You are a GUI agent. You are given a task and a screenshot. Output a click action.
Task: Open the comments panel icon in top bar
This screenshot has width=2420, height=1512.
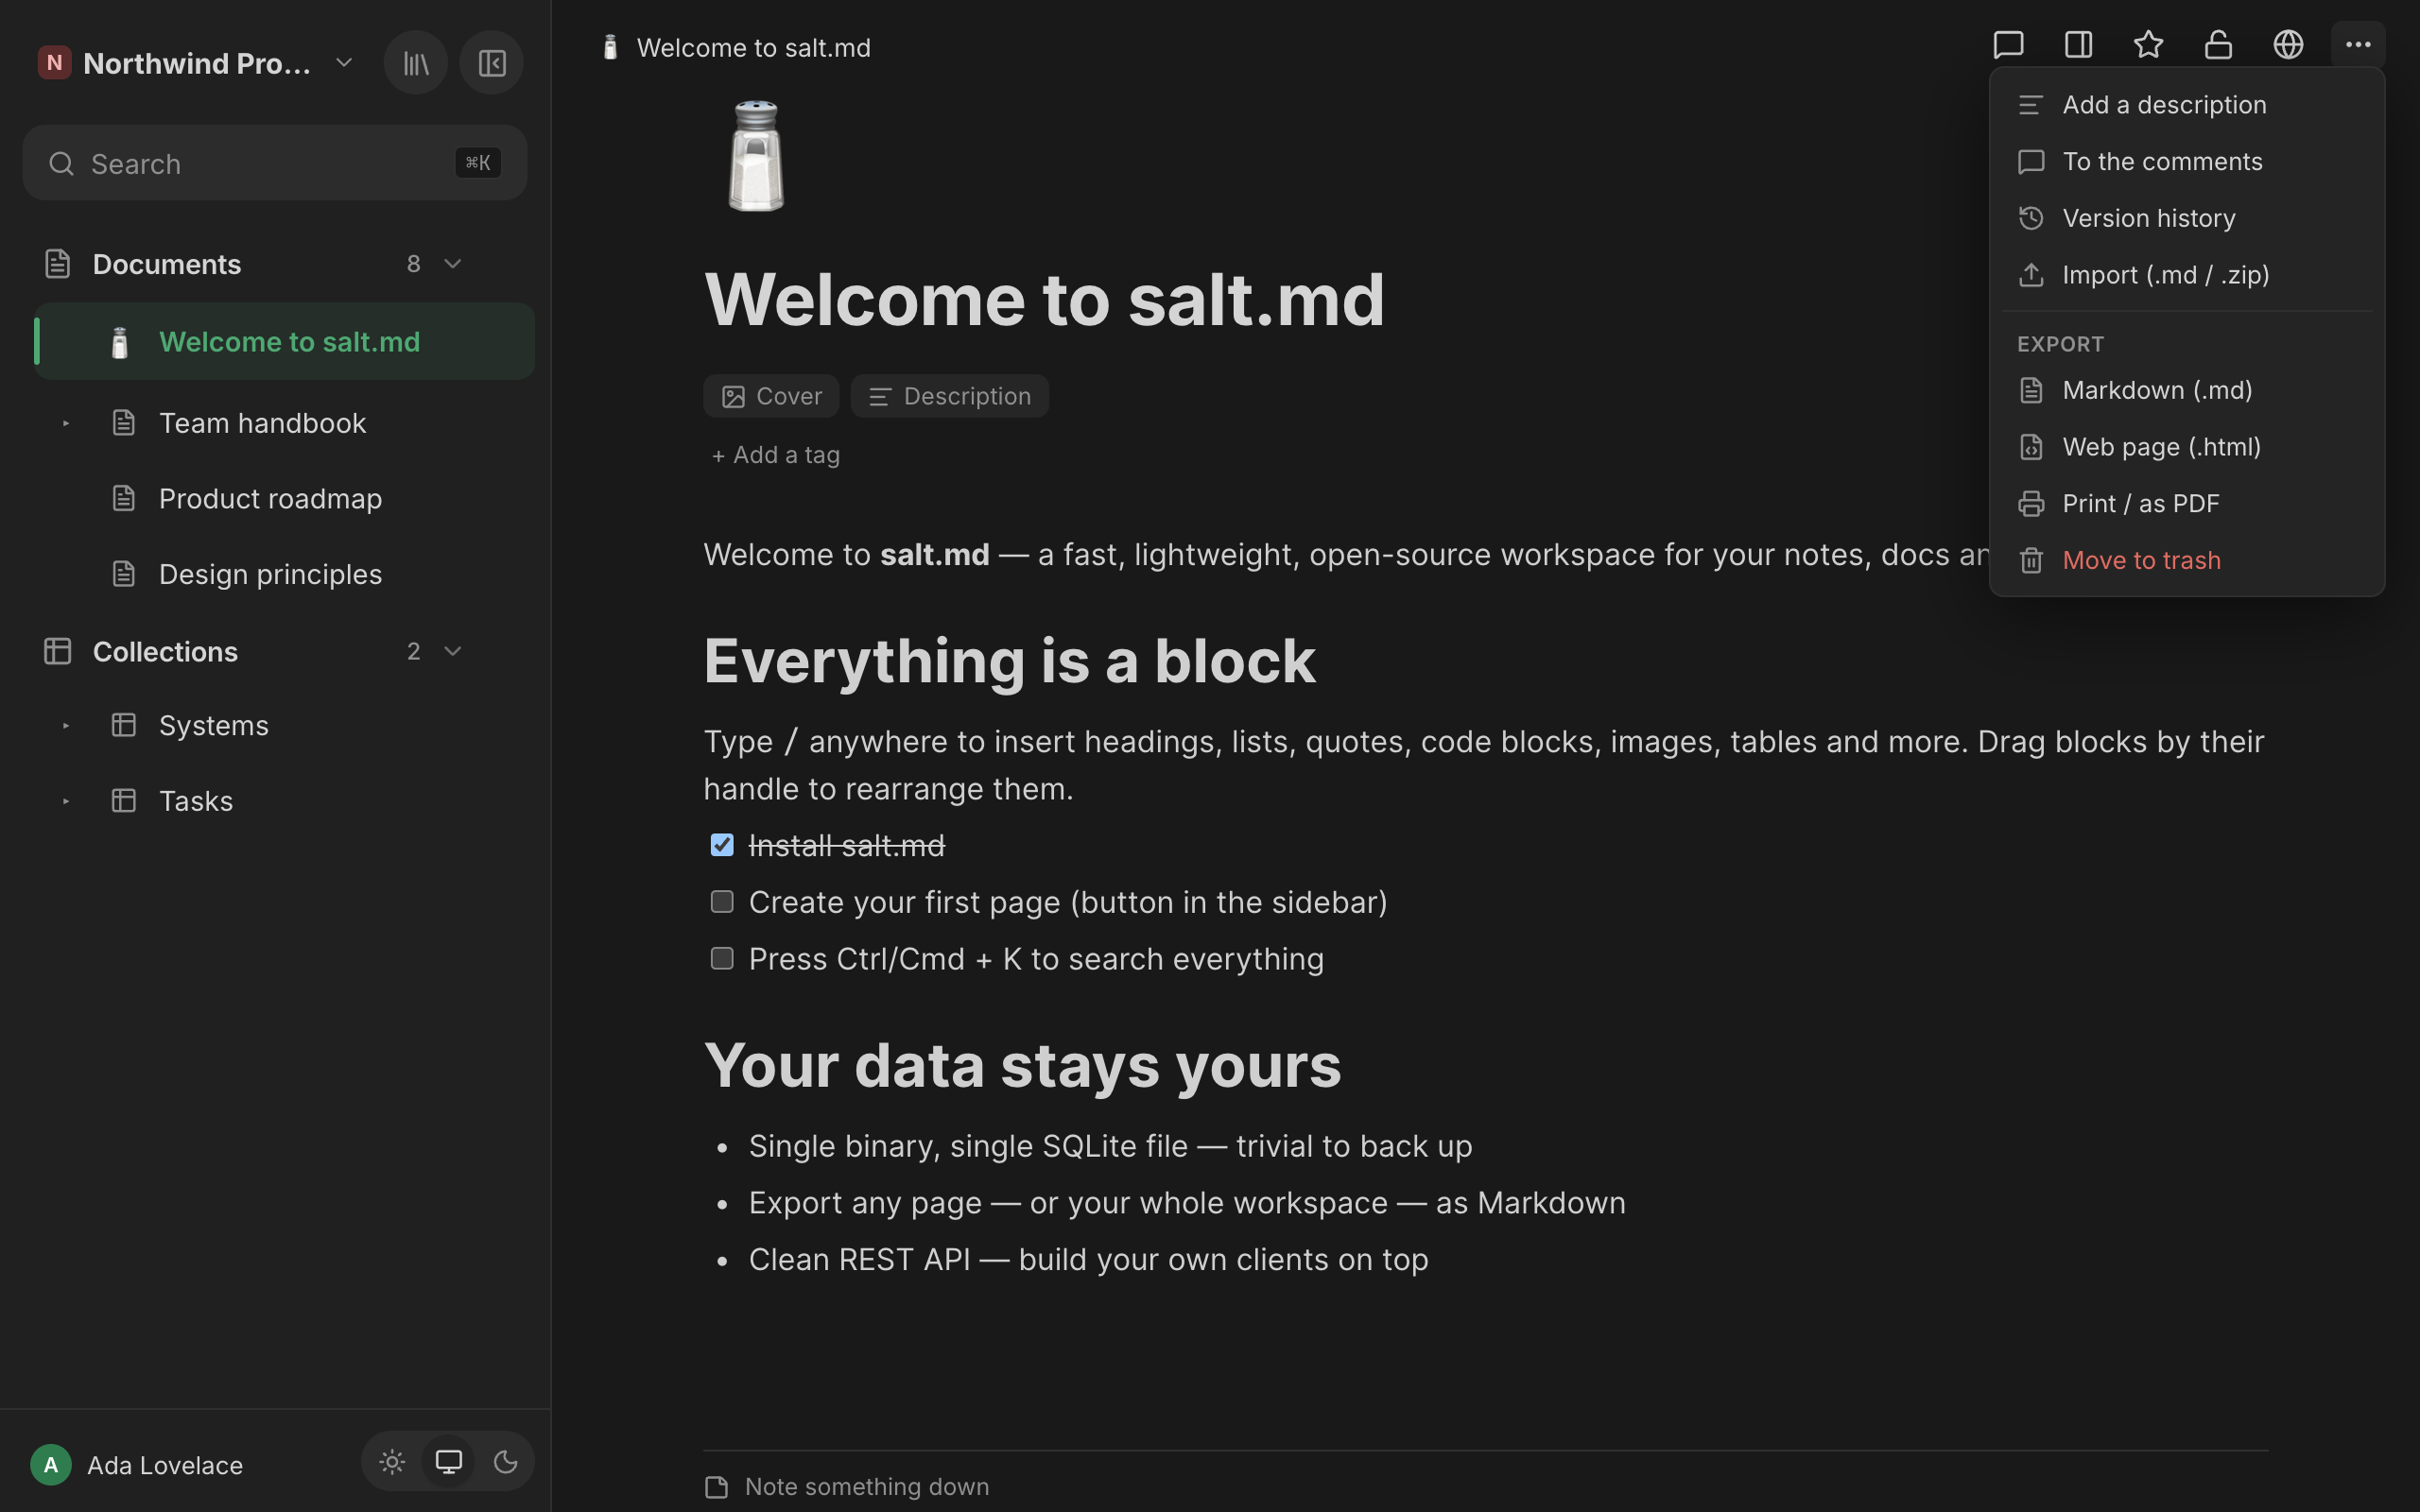[2008, 45]
